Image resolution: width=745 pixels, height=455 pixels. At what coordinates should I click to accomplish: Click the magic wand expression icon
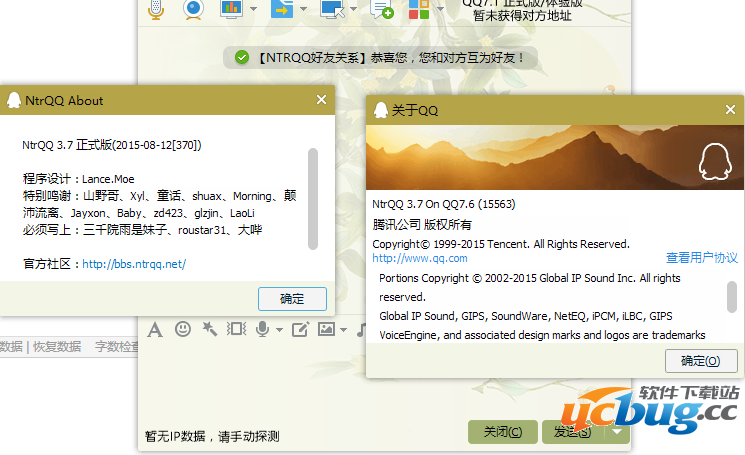click(x=210, y=328)
